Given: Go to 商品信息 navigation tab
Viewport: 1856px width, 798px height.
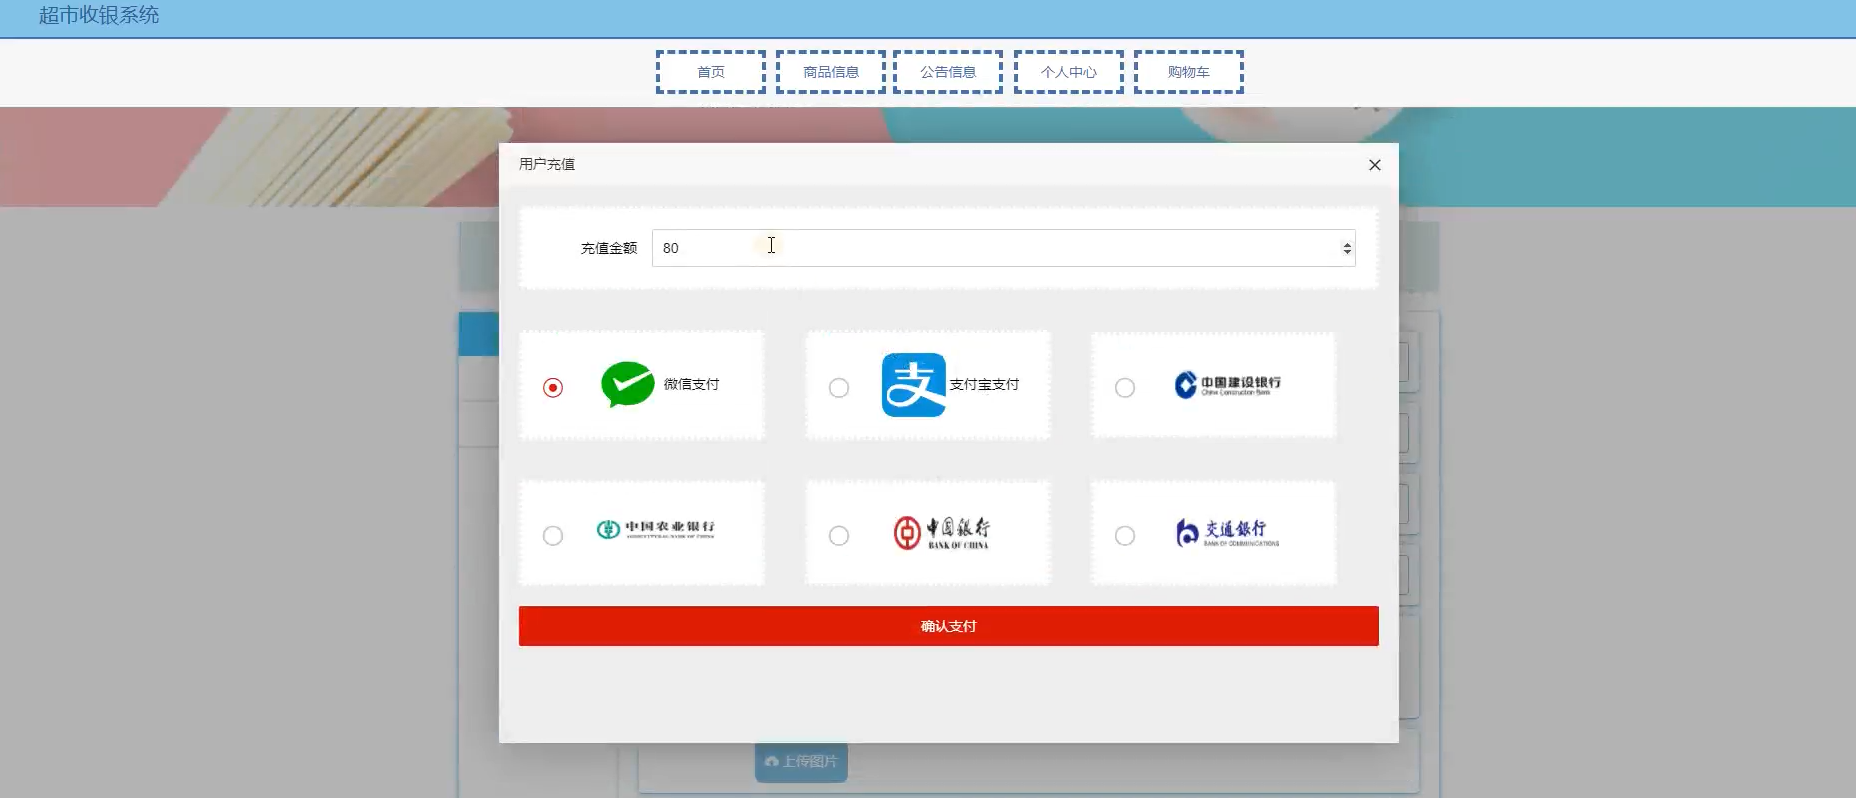Looking at the screenshot, I should (831, 72).
